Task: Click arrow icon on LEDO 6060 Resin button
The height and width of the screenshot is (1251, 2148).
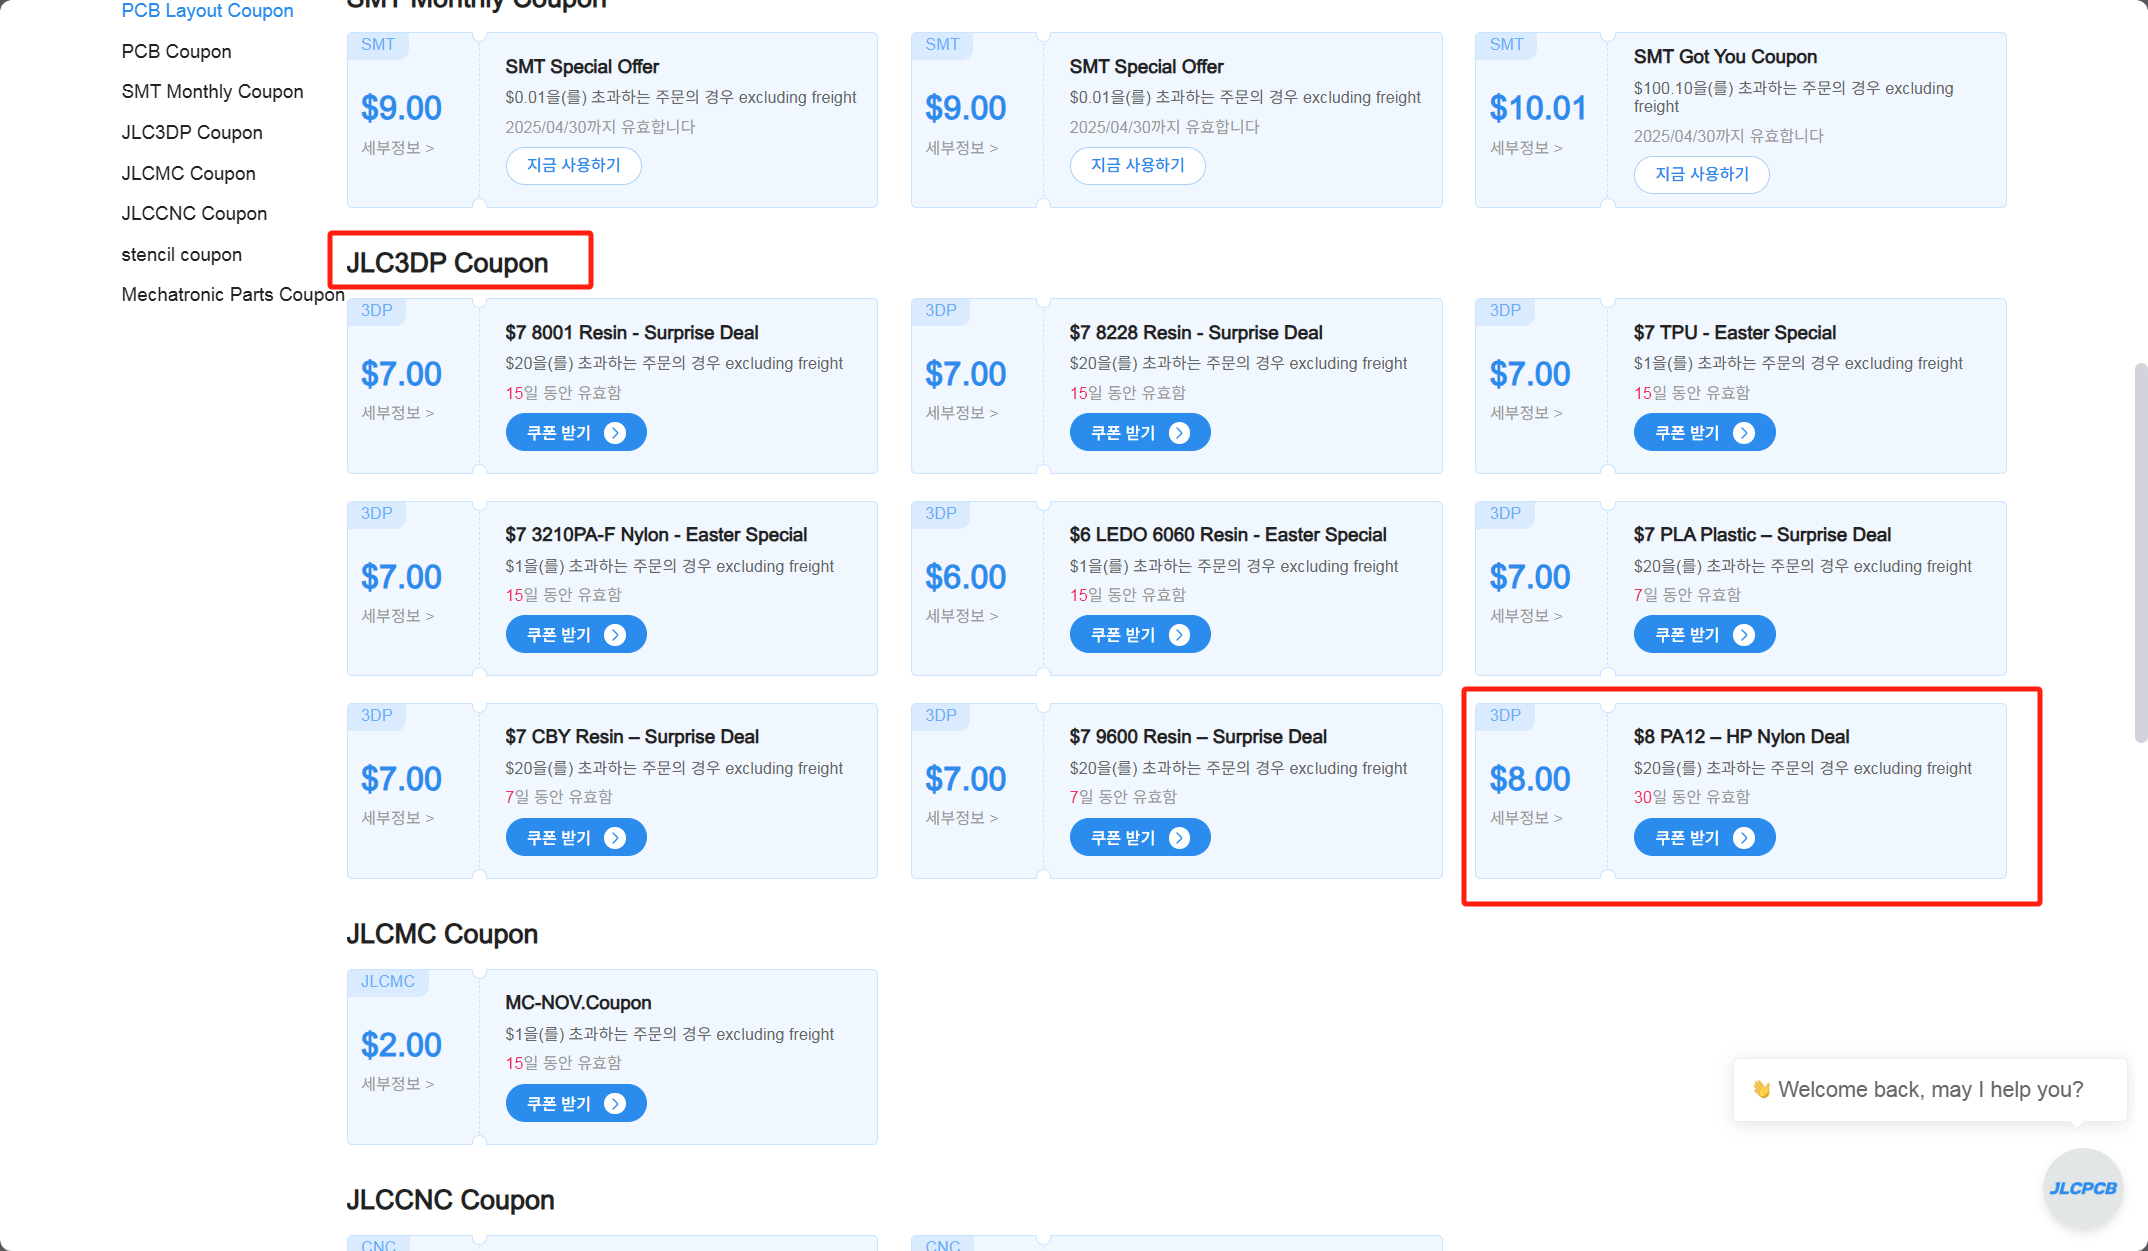Action: point(1180,635)
